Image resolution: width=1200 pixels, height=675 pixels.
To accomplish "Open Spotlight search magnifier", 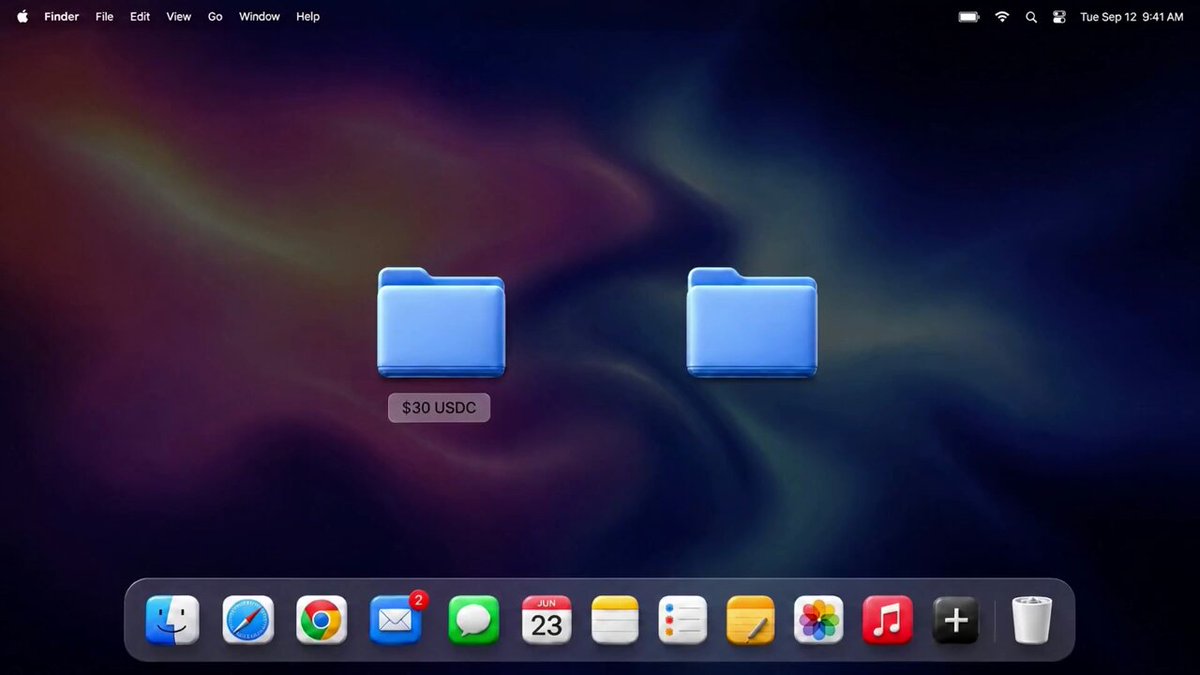I will [x=1031, y=17].
